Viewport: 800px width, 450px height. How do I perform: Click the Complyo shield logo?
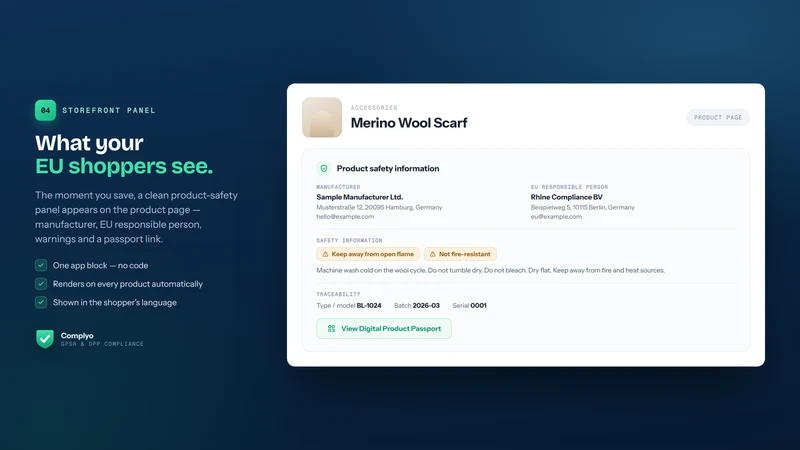pos(45,339)
